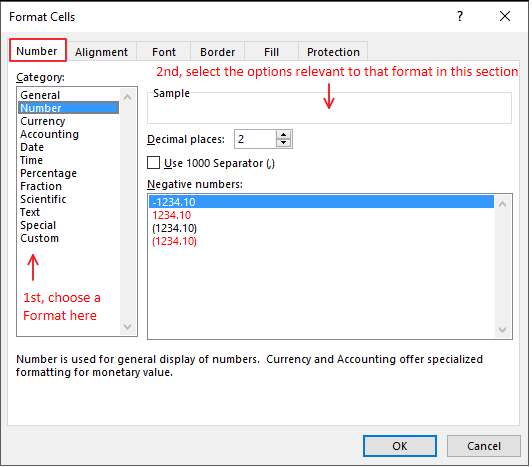
Task: Select red 1234.10 negative number format
Action: 172,216
